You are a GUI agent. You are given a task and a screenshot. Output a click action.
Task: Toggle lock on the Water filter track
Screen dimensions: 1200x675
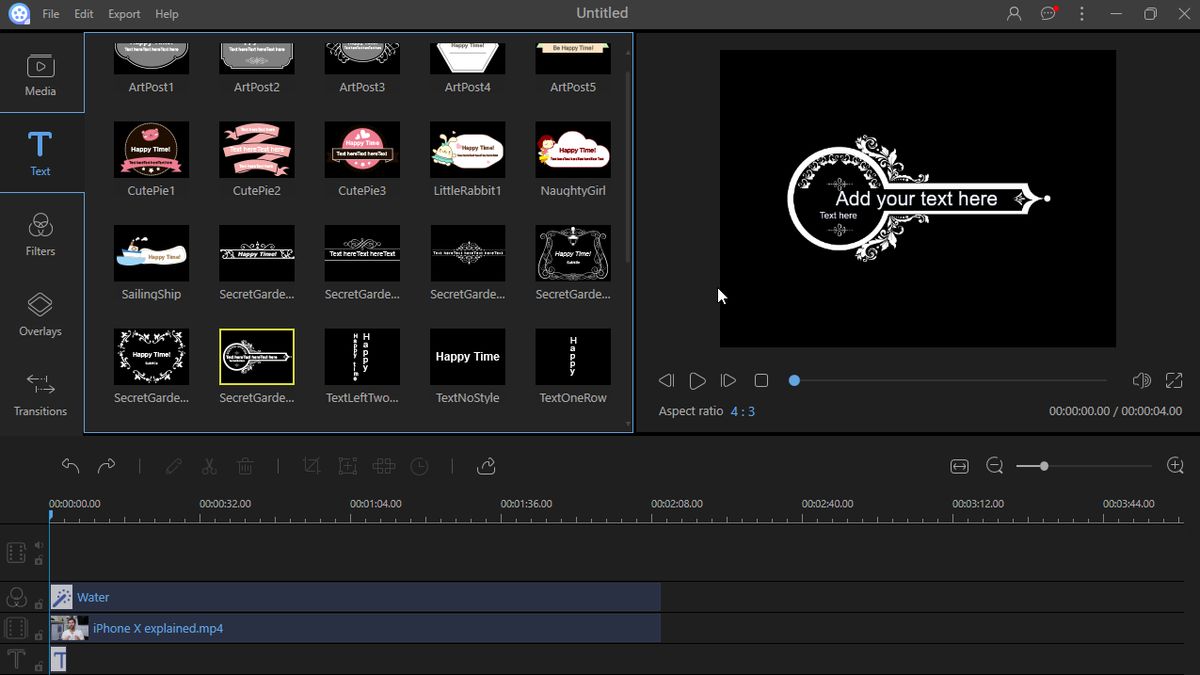(39, 604)
